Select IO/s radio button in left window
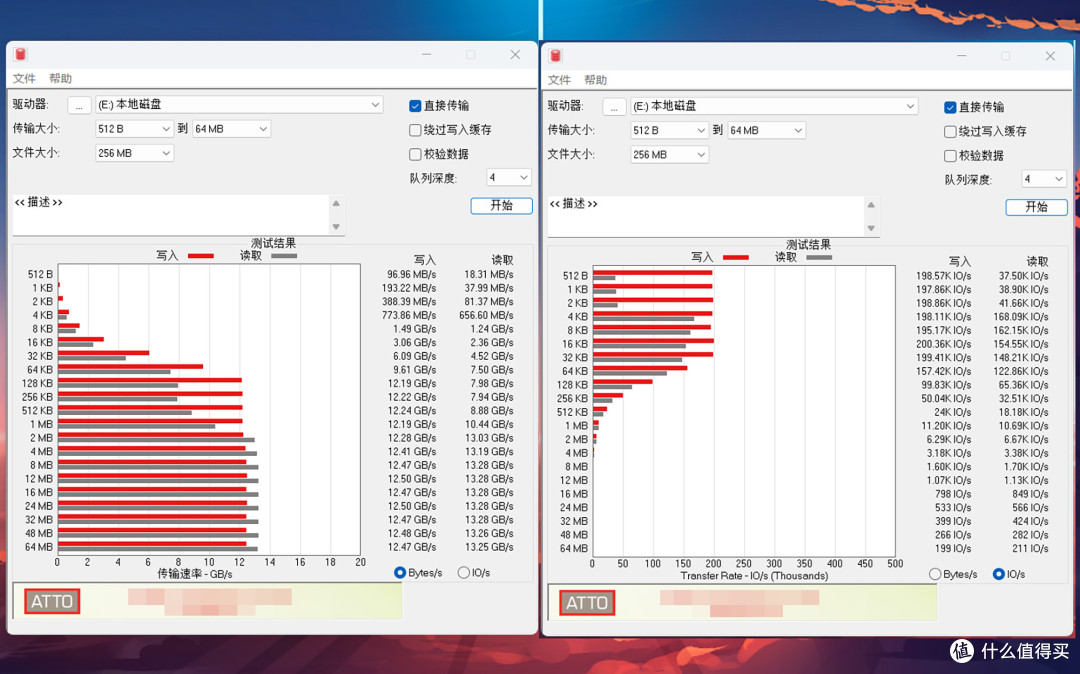The image size is (1080, 674). [x=464, y=572]
